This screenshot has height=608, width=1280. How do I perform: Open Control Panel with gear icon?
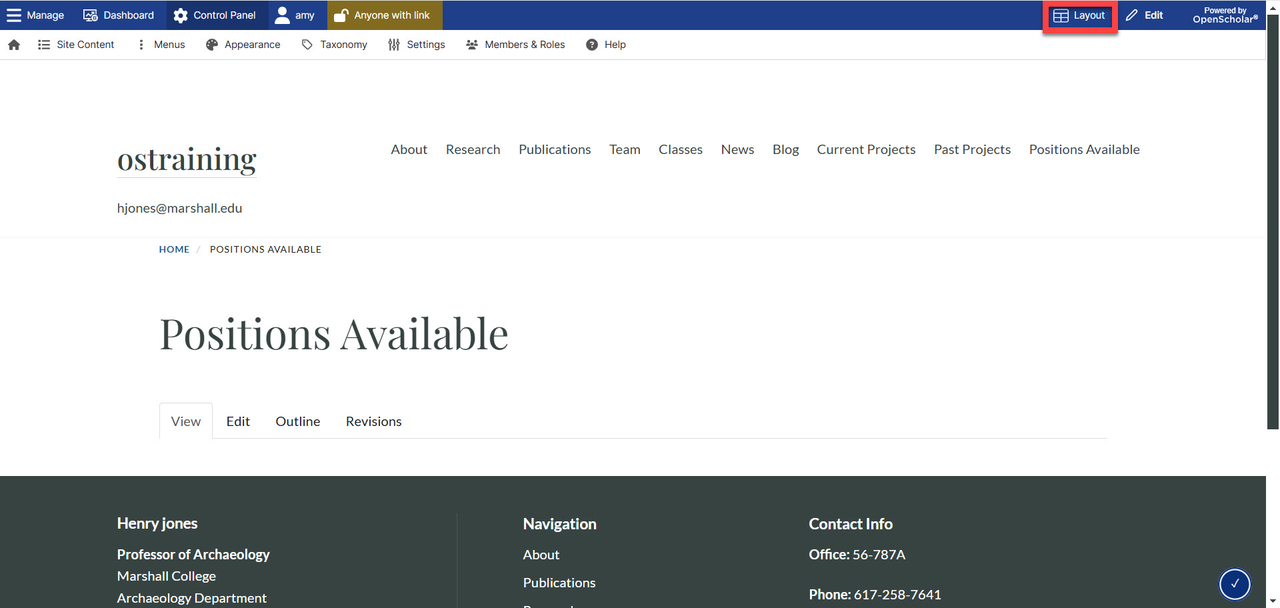[x=214, y=15]
